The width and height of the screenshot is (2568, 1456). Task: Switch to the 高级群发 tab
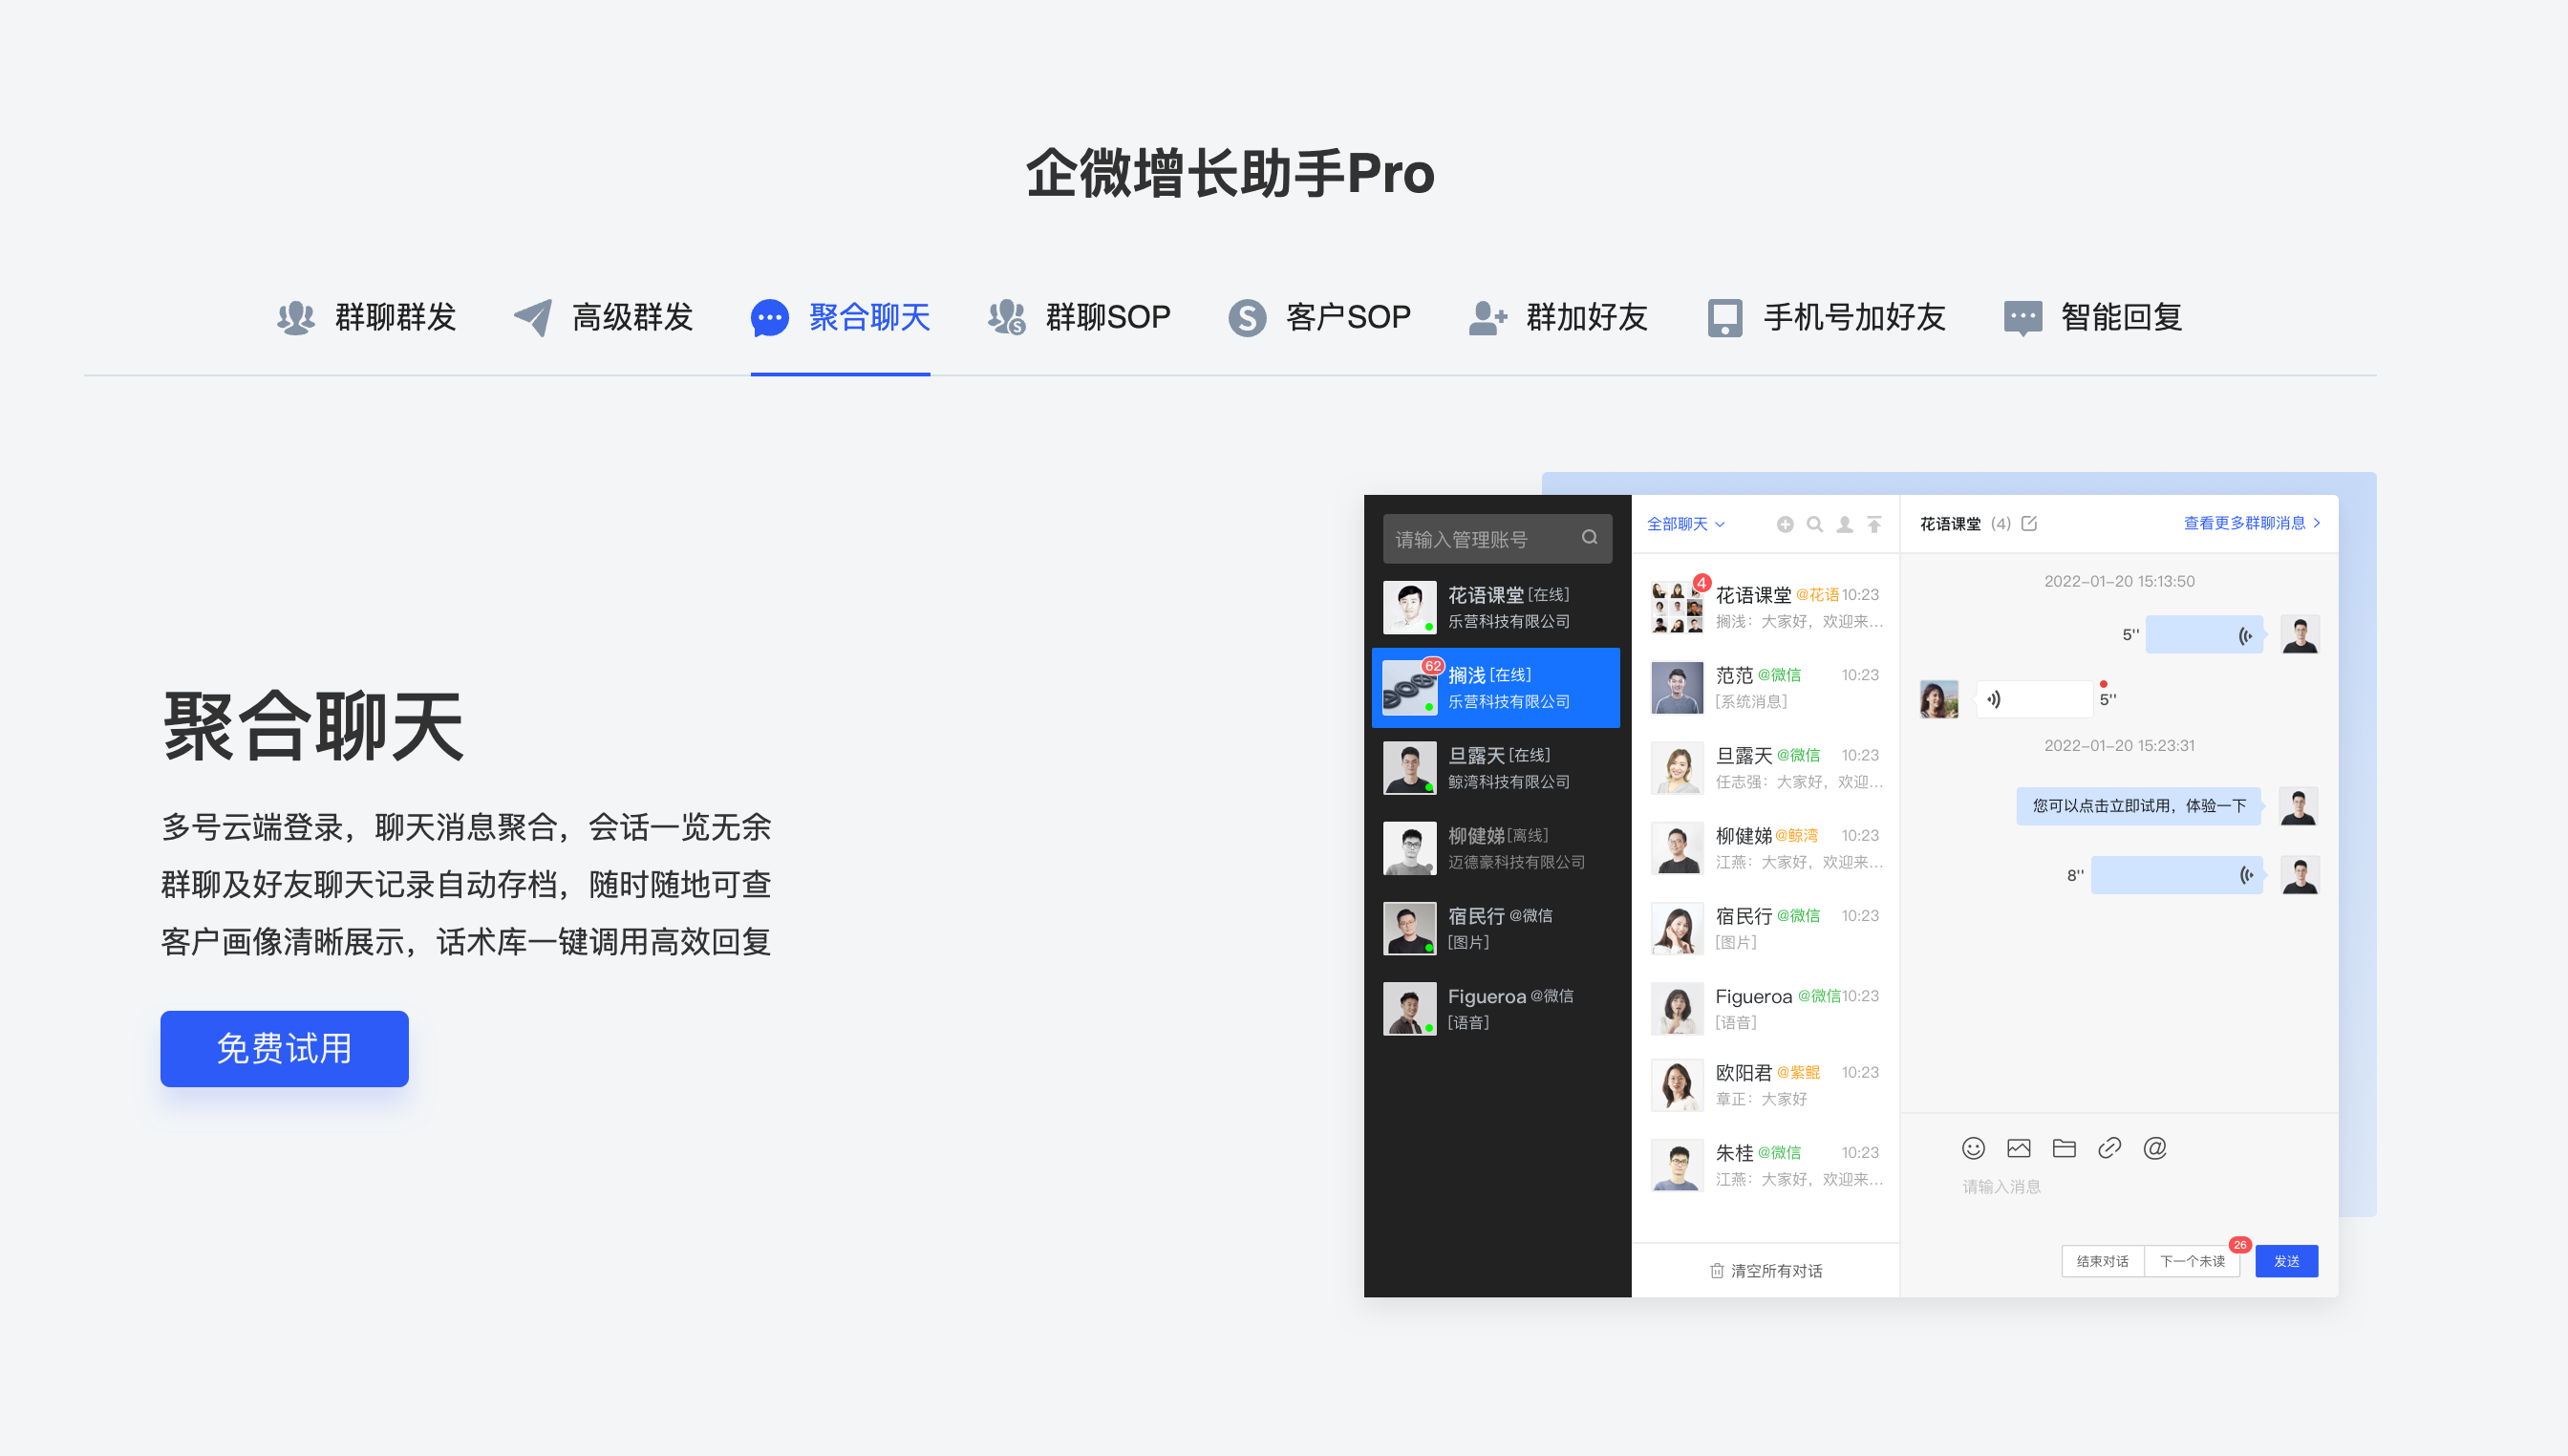click(x=603, y=318)
